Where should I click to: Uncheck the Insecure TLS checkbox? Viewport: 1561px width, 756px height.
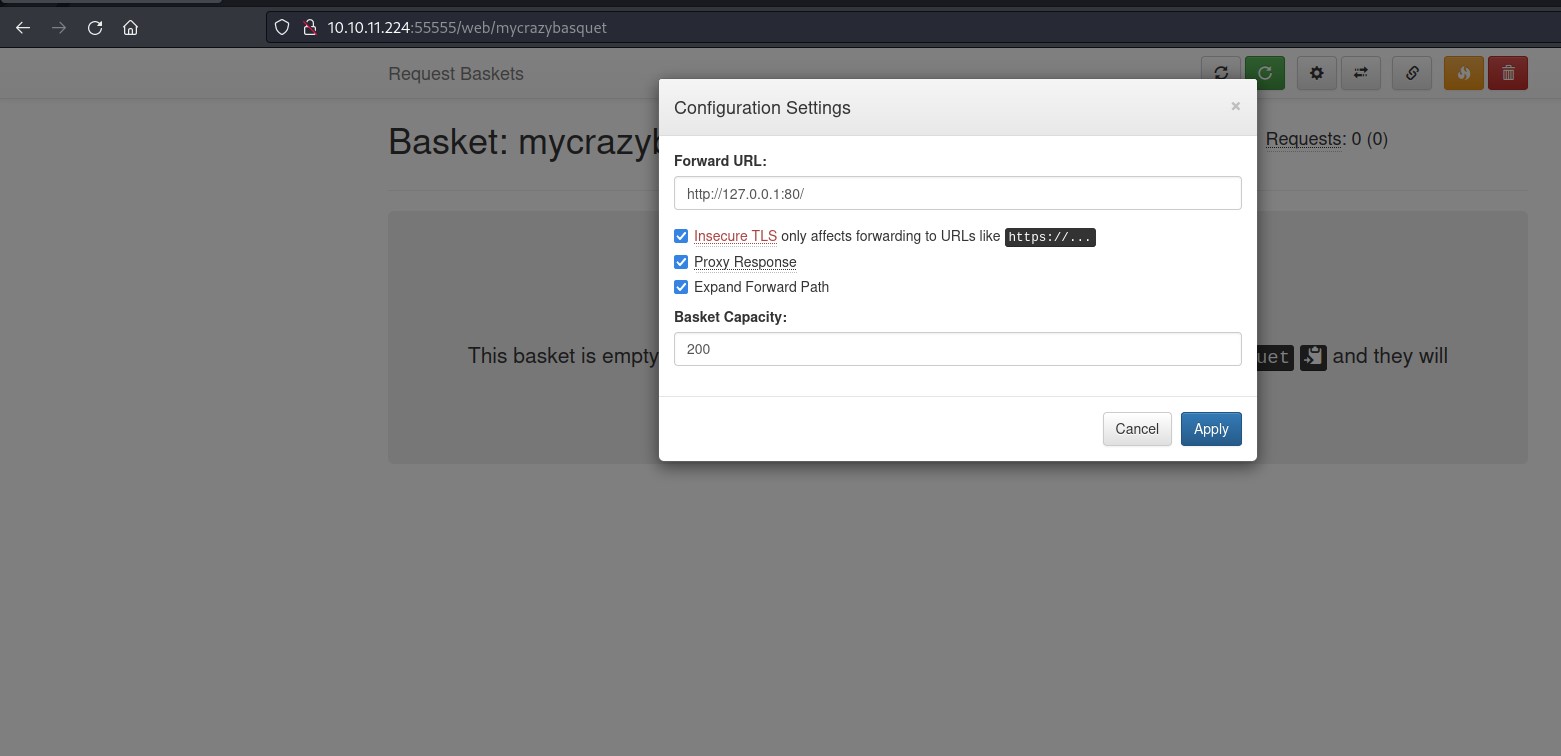pyautogui.click(x=681, y=236)
